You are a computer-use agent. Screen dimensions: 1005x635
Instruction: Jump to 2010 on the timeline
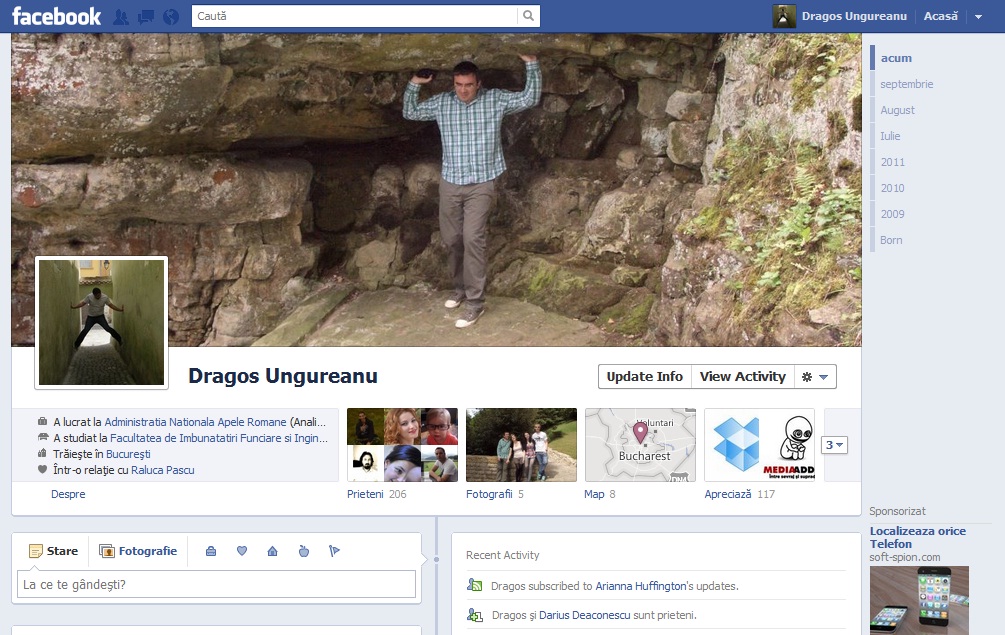(892, 188)
